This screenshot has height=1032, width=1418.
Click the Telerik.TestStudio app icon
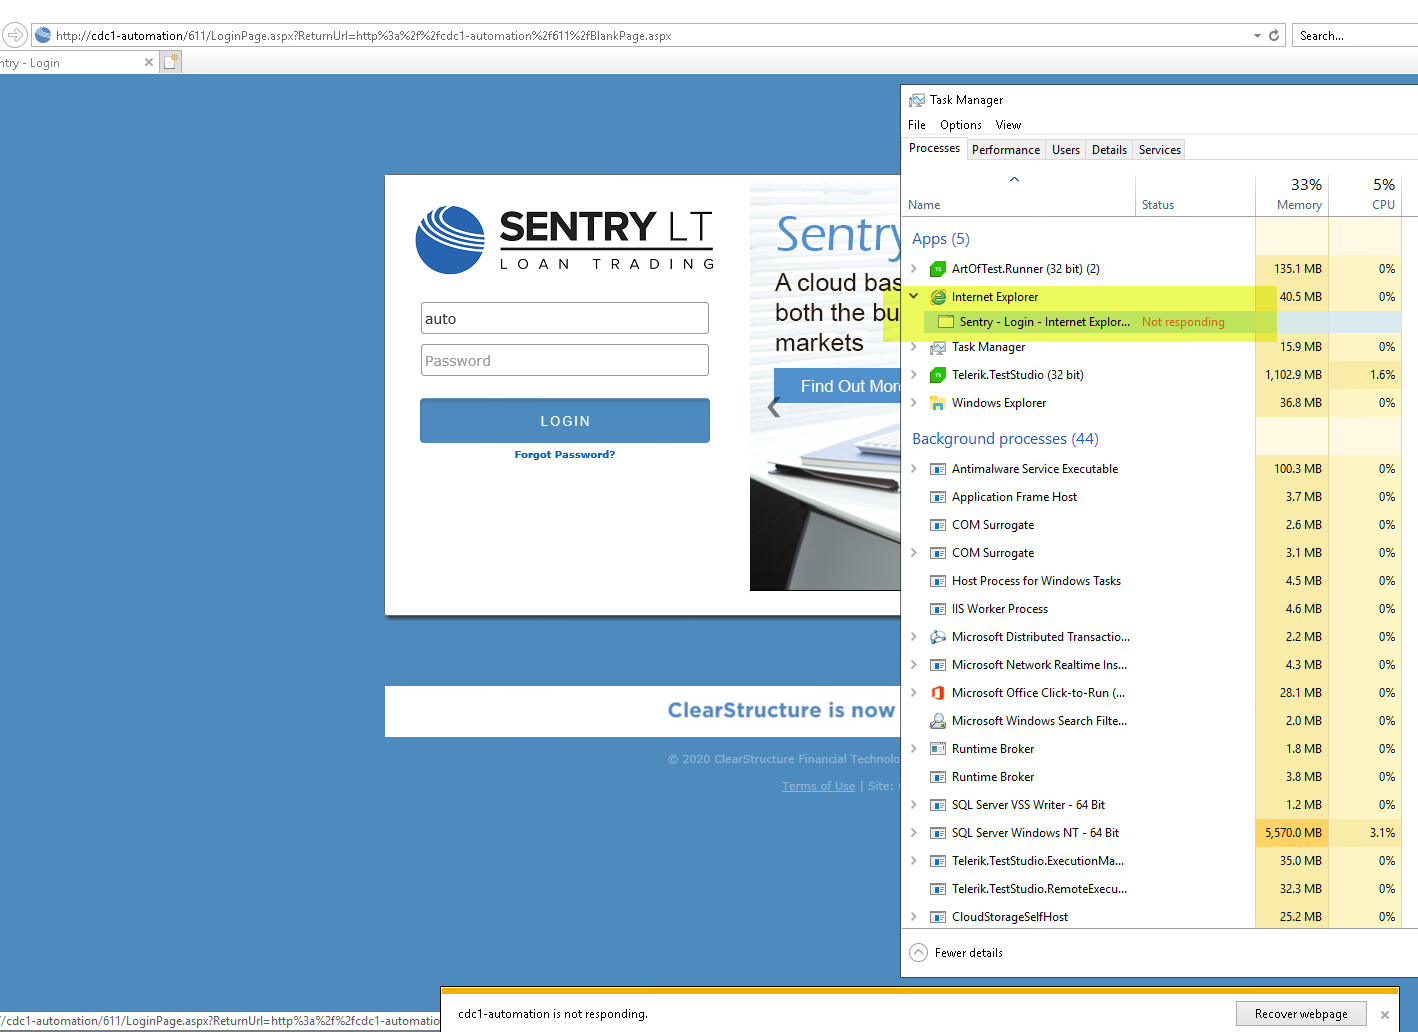click(x=938, y=375)
